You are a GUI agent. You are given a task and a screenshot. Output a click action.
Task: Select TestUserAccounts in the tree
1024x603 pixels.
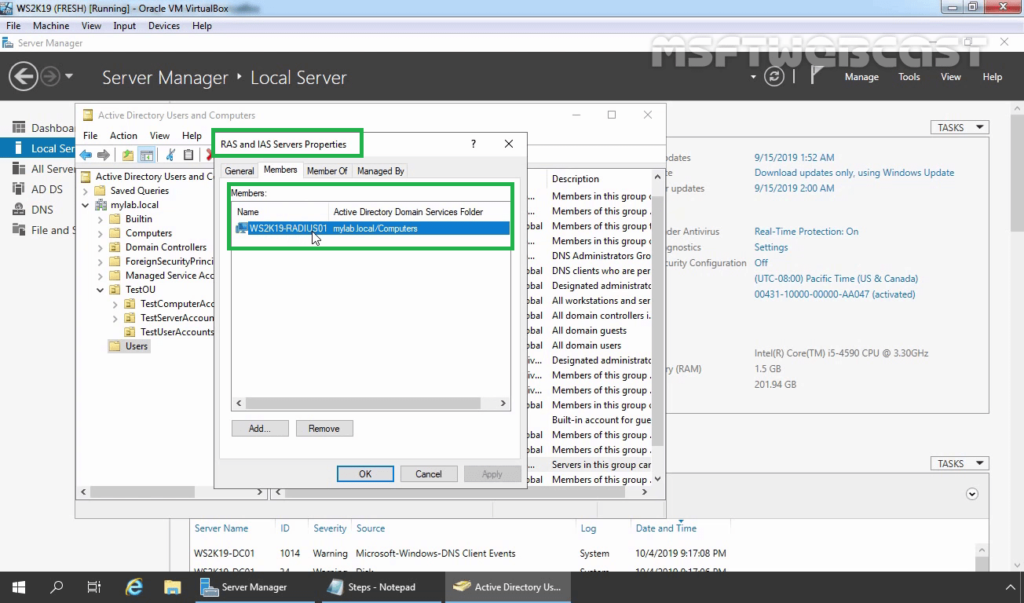coord(169,332)
